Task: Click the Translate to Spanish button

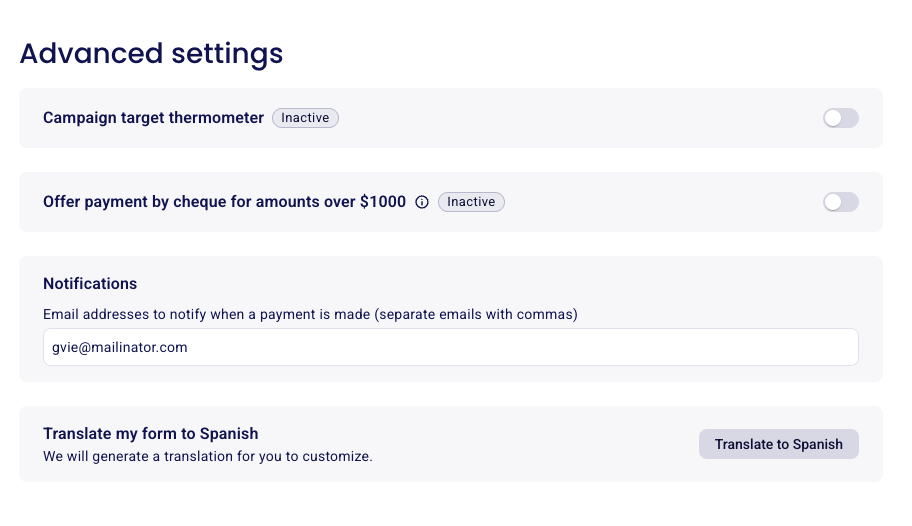Action: [778, 444]
